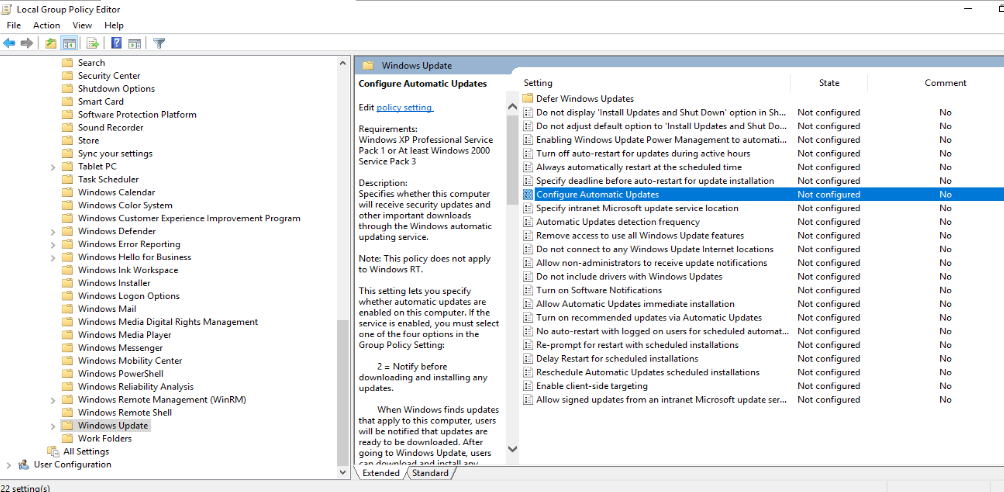Toggle Show/Hide Console Tree toolbar icon
1004x492 pixels.
pyautogui.click(x=69, y=43)
